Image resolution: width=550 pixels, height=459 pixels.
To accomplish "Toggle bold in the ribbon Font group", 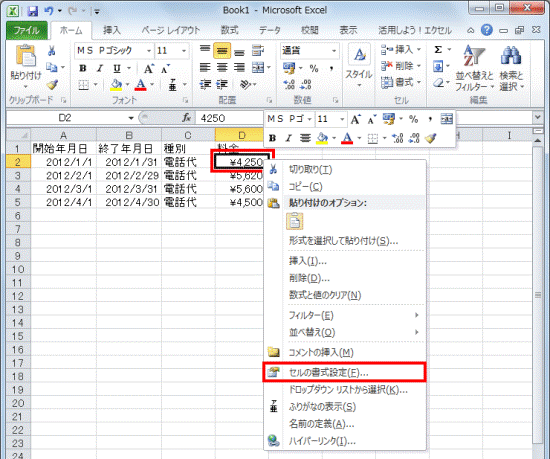I will pos(83,68).
